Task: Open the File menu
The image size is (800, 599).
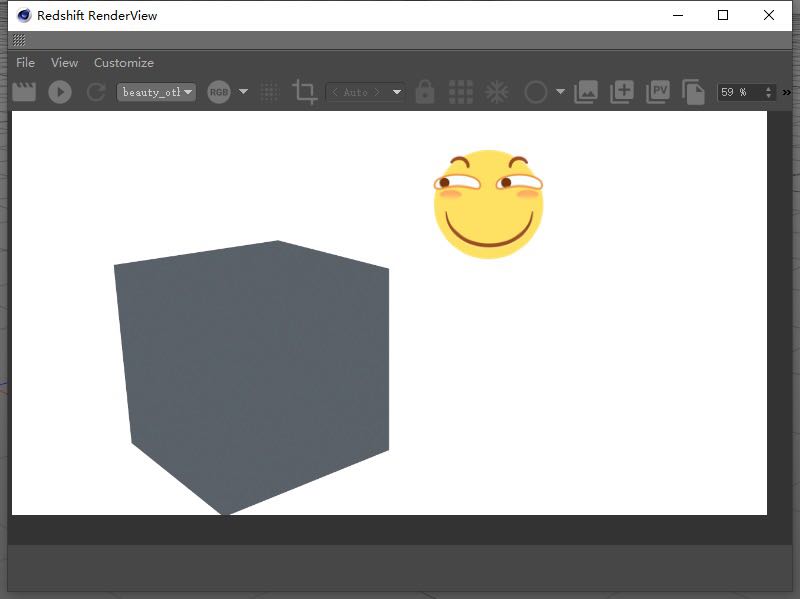Action: (x=25, y=62)
